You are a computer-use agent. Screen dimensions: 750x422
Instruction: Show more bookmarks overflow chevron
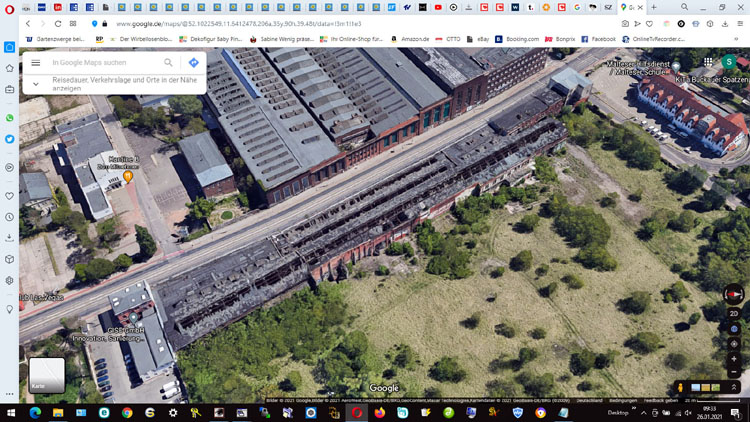click(x=736, y=39)
